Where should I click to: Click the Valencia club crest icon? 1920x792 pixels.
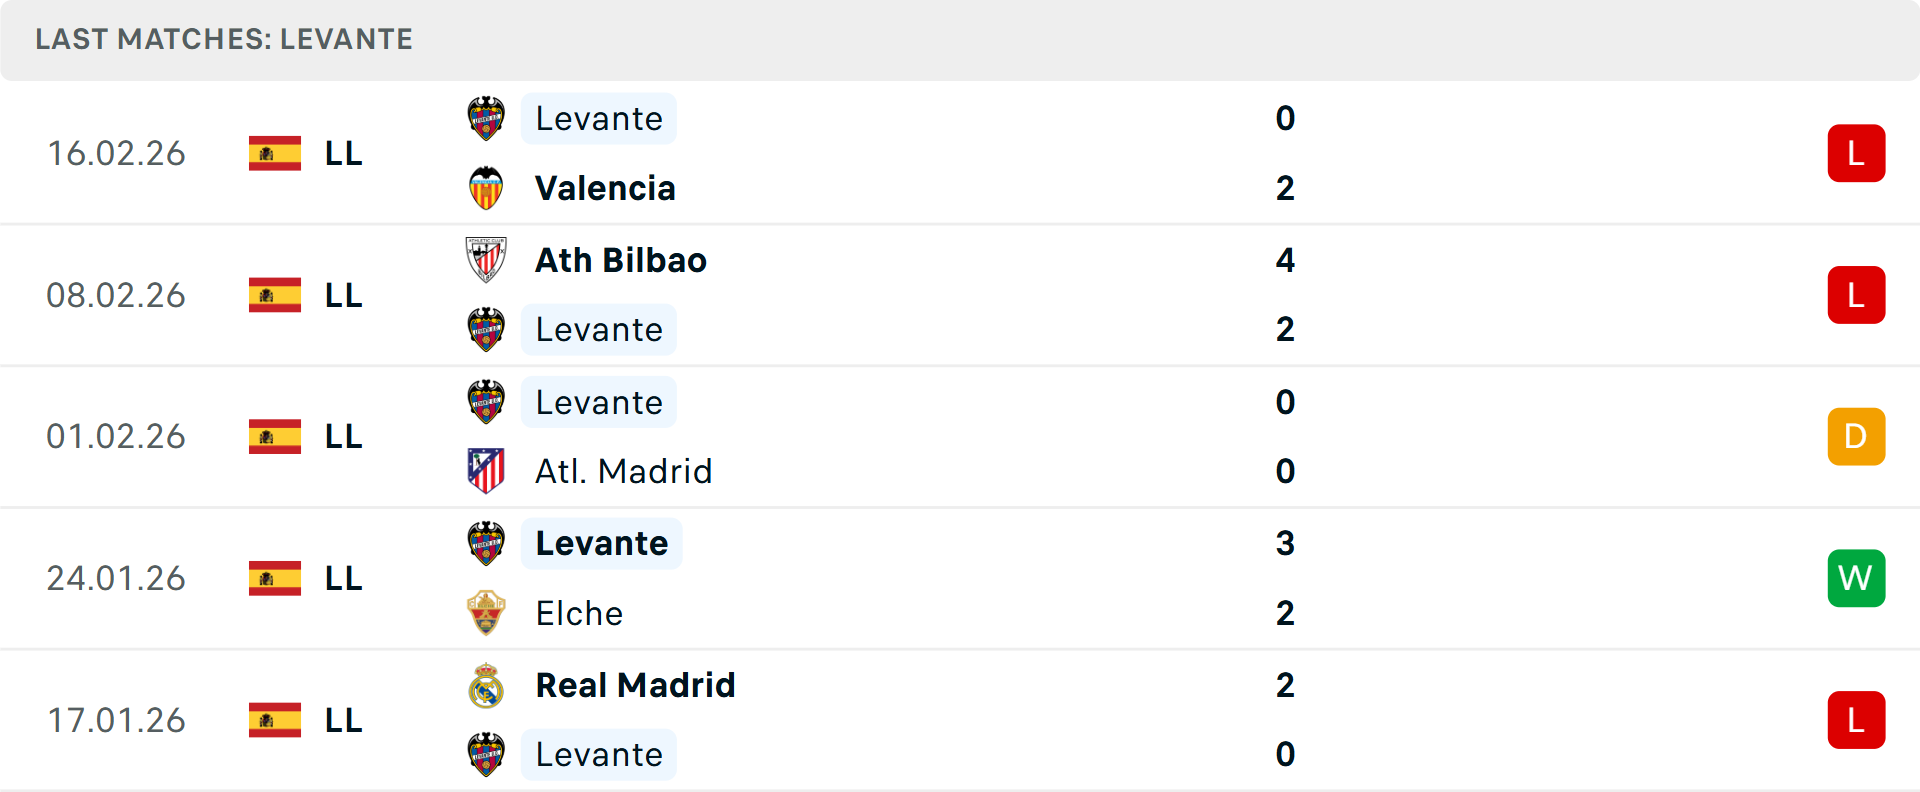(x=486, y=188)
